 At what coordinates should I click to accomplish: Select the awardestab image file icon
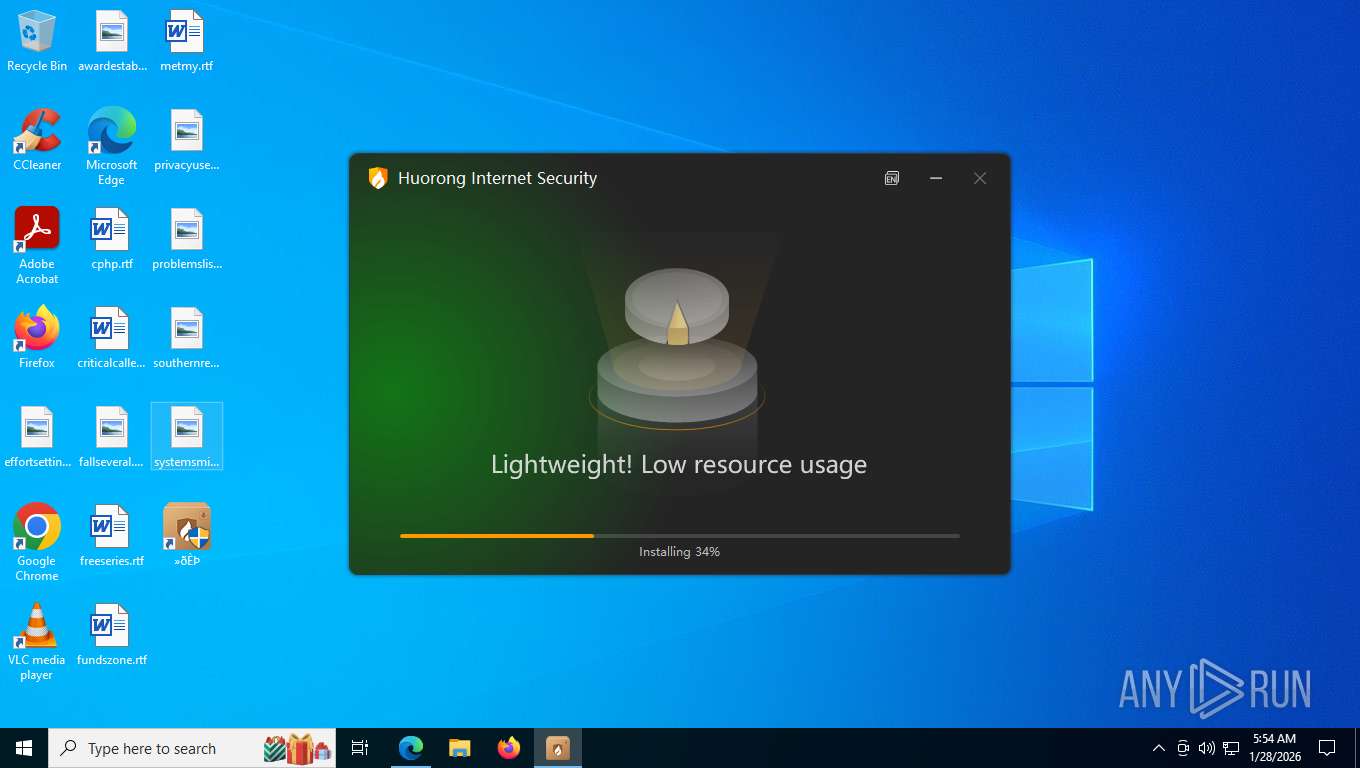pyautogui.click(x=112, y=41)
